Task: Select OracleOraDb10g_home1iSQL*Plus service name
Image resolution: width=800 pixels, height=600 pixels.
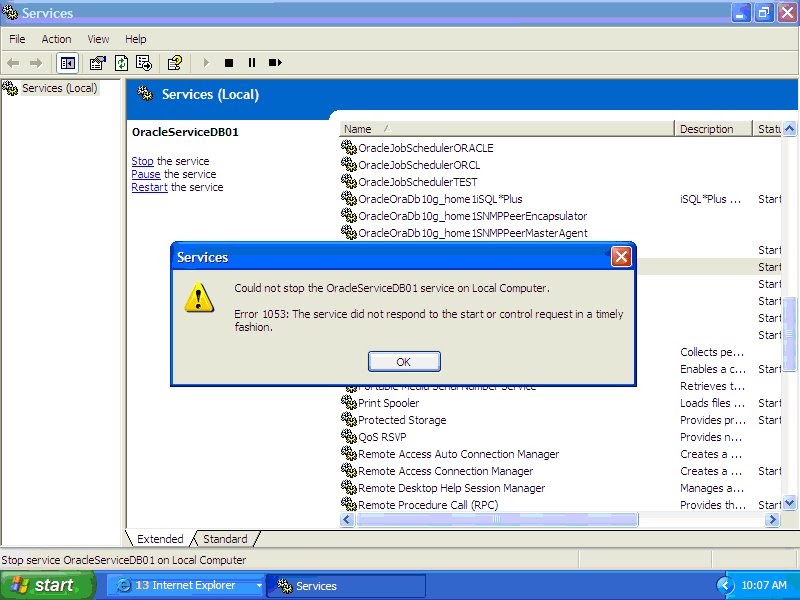Action: point(440,199)
